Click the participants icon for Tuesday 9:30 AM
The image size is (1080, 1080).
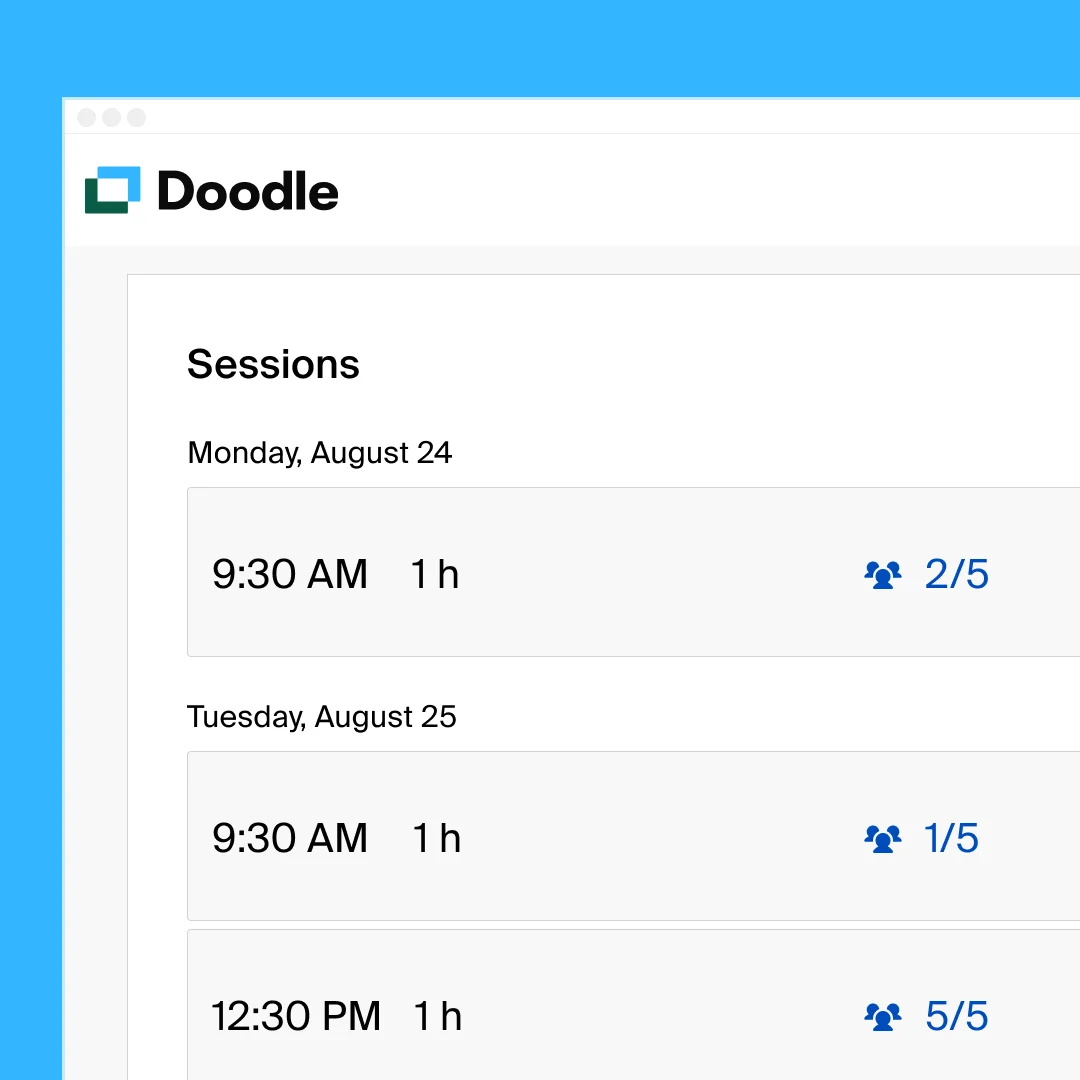point(882,839)
